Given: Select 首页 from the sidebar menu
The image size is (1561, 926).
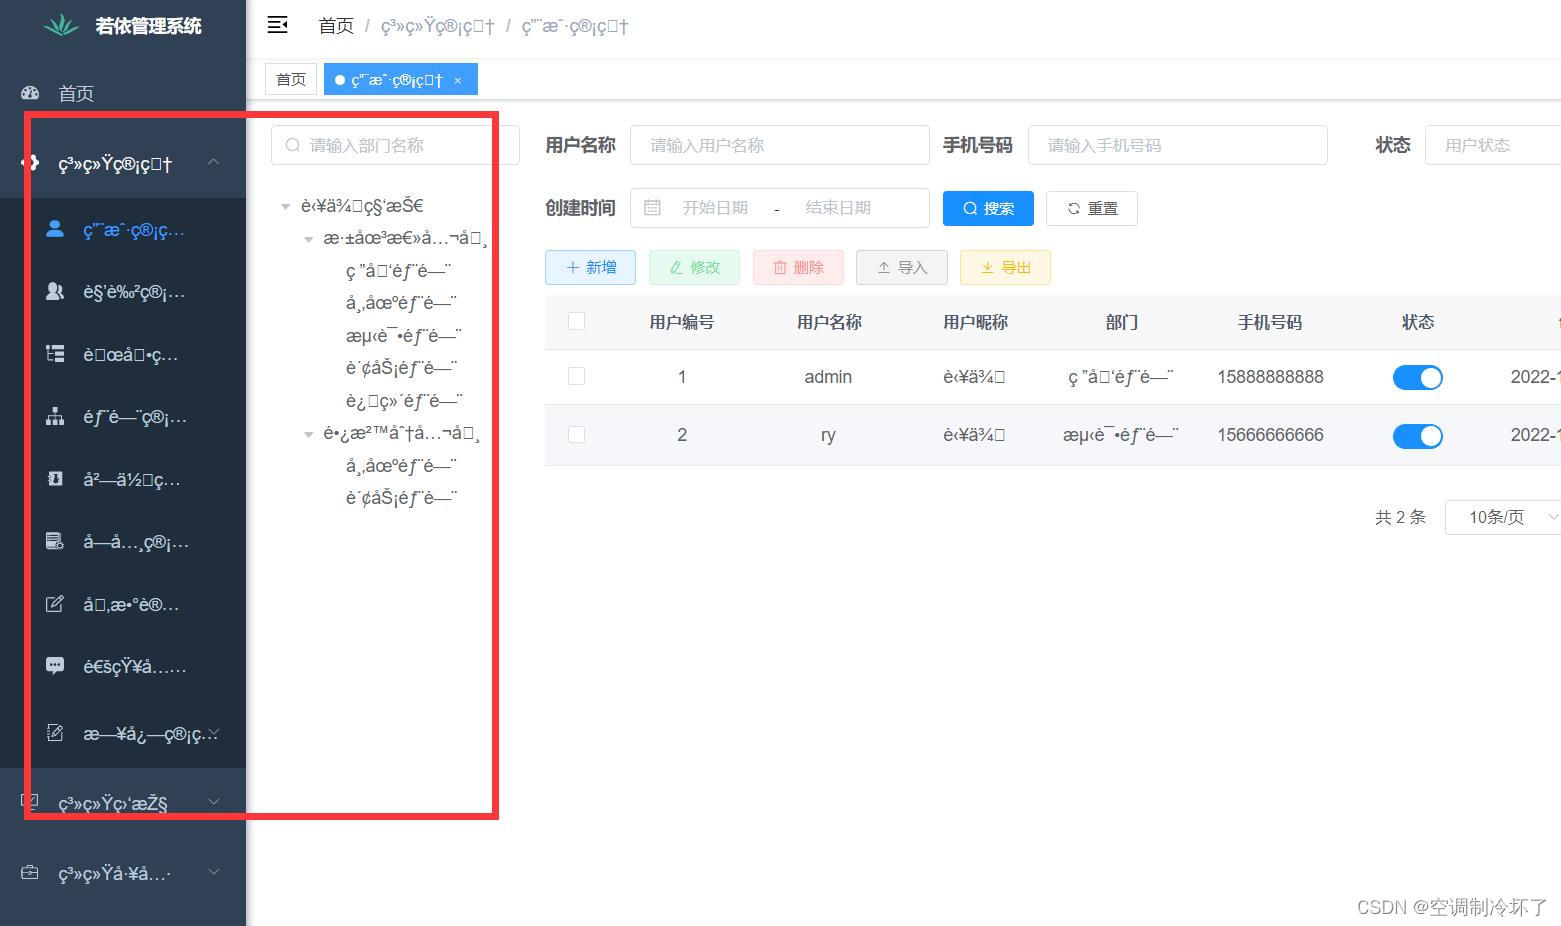Looking at the screenshot, I should pos(76,92).
